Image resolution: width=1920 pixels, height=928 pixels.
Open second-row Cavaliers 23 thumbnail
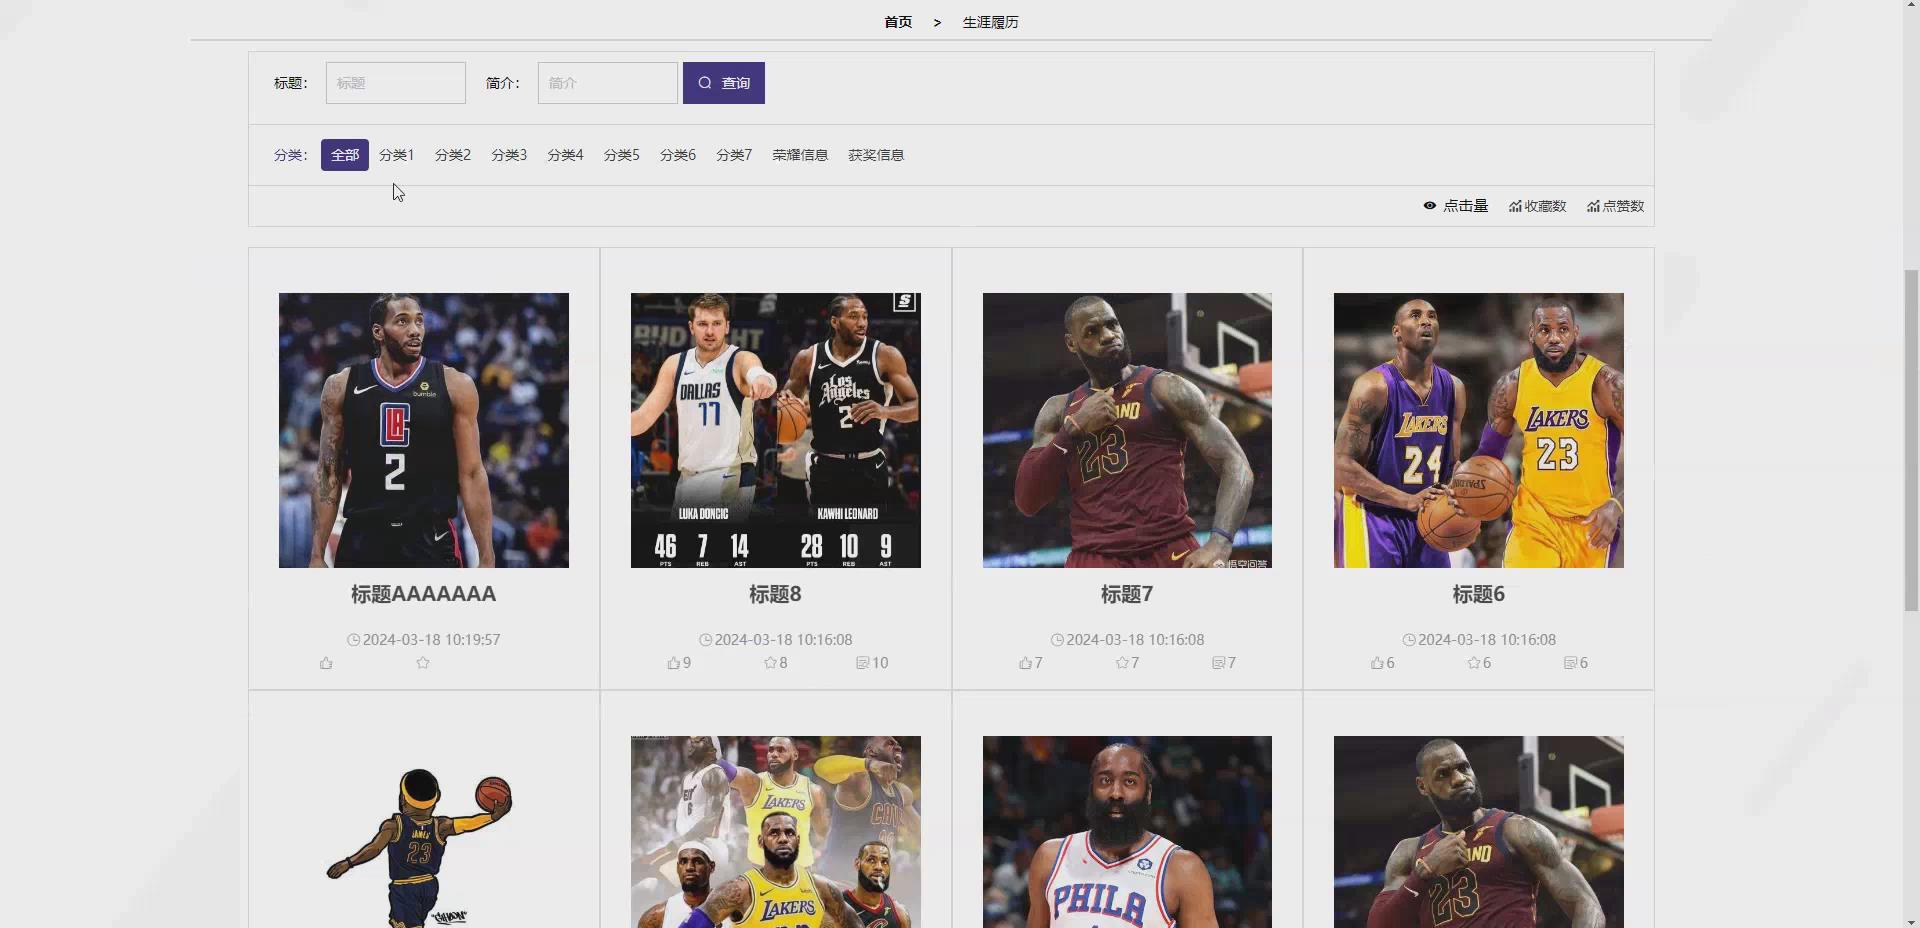coord(1479,832)
